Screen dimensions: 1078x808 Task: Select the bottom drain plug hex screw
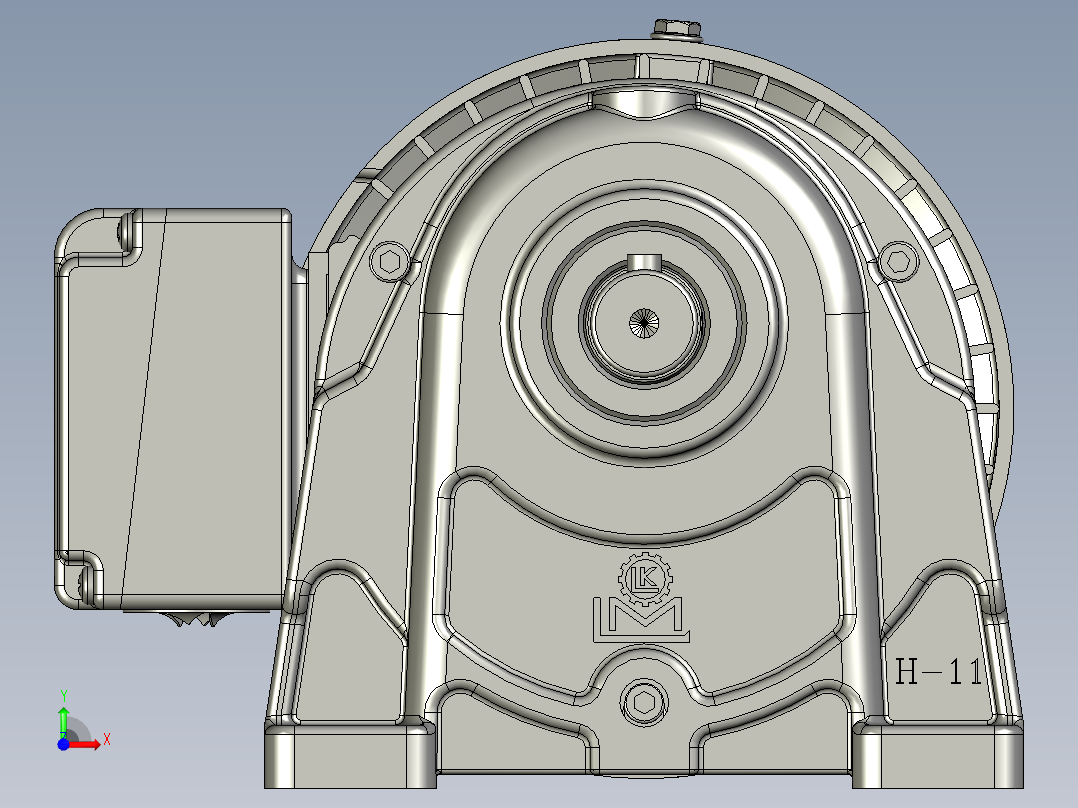pyautogui.click(x=644, y=702)
